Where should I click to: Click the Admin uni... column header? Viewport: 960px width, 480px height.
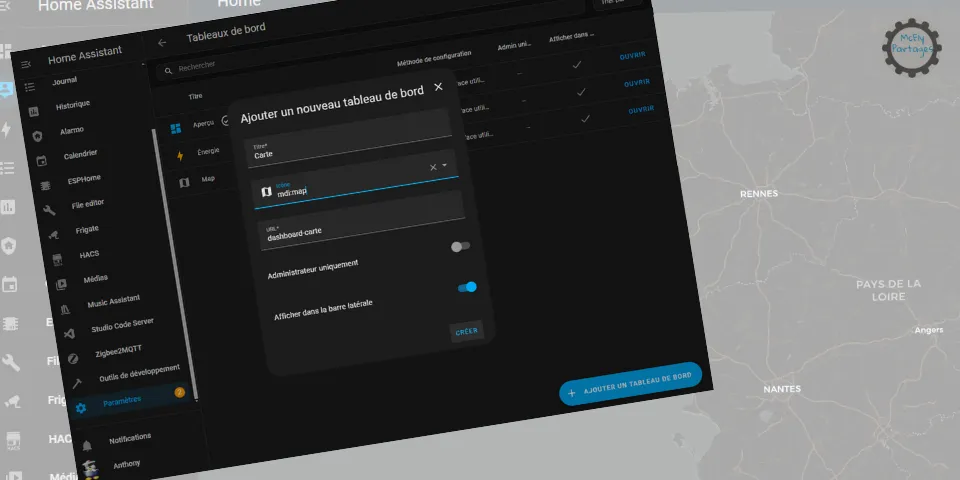pyautogui.click(x=514, y=47)
